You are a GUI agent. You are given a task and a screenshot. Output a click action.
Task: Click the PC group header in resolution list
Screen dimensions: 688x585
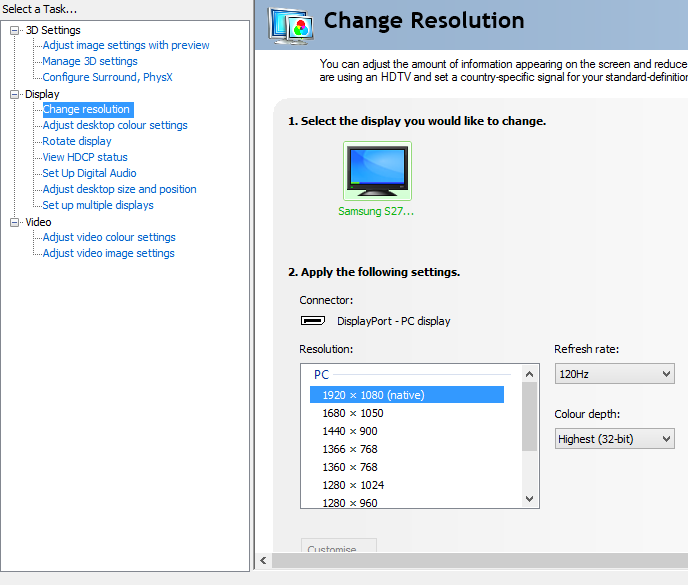(x=321, y=375)
